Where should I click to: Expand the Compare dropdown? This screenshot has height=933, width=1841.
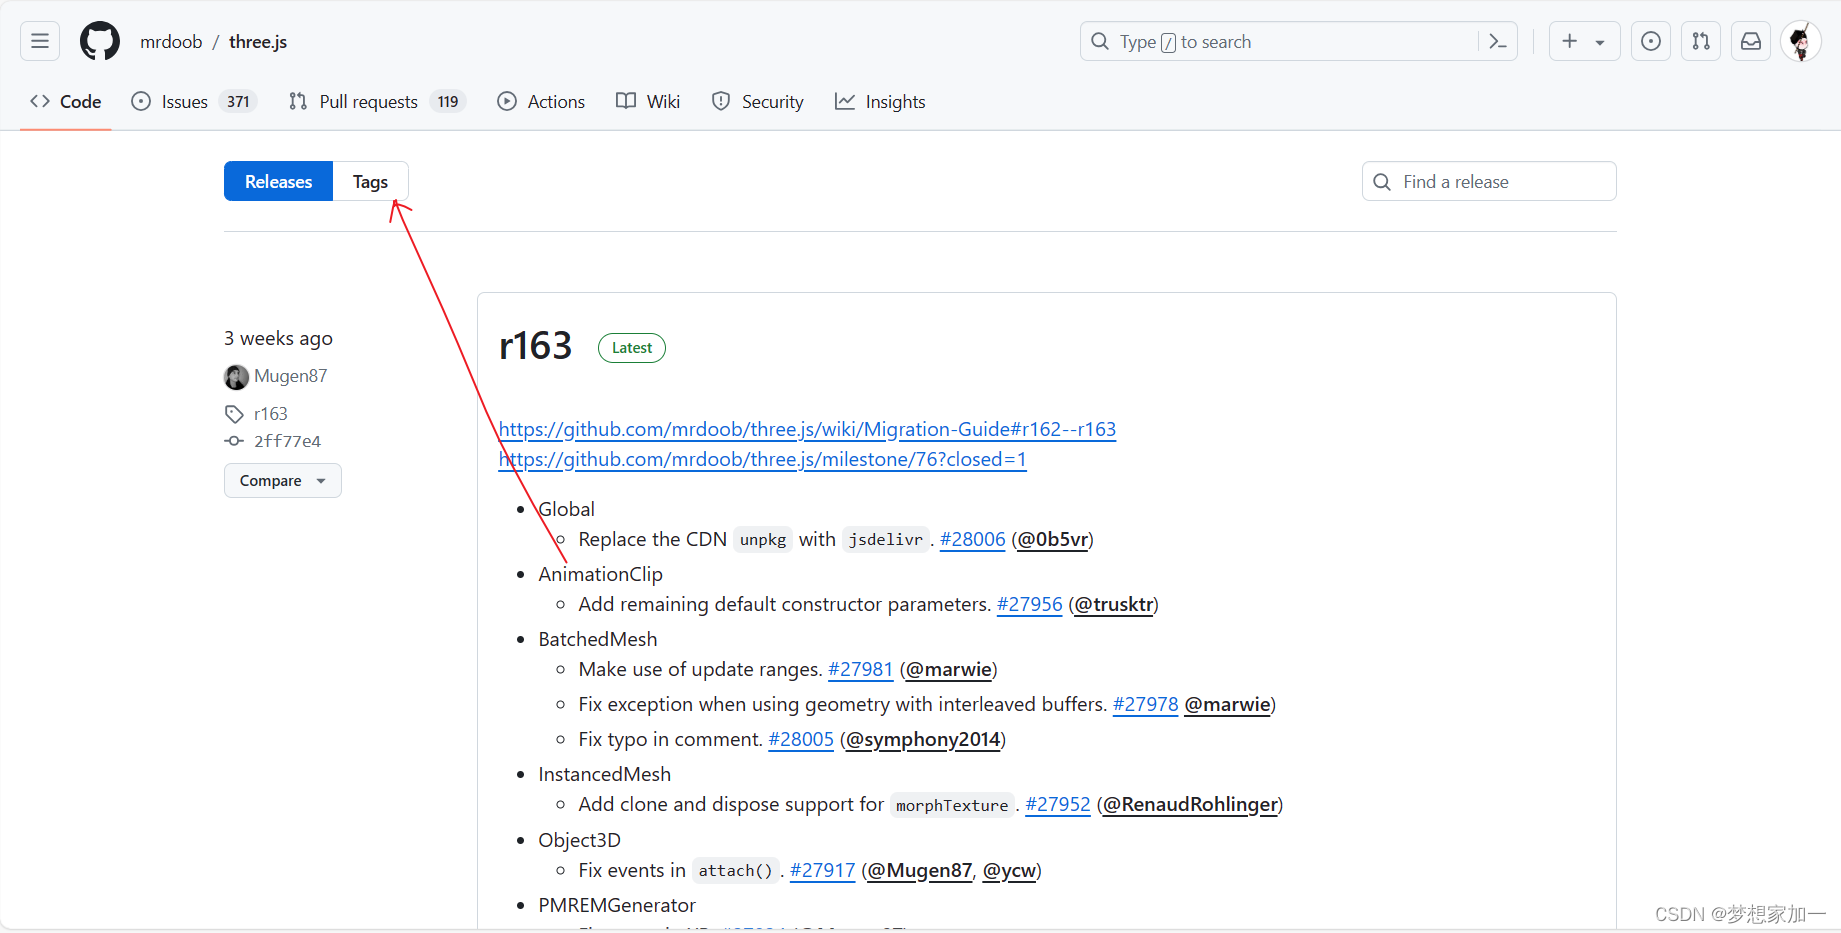tap(283, 480)
